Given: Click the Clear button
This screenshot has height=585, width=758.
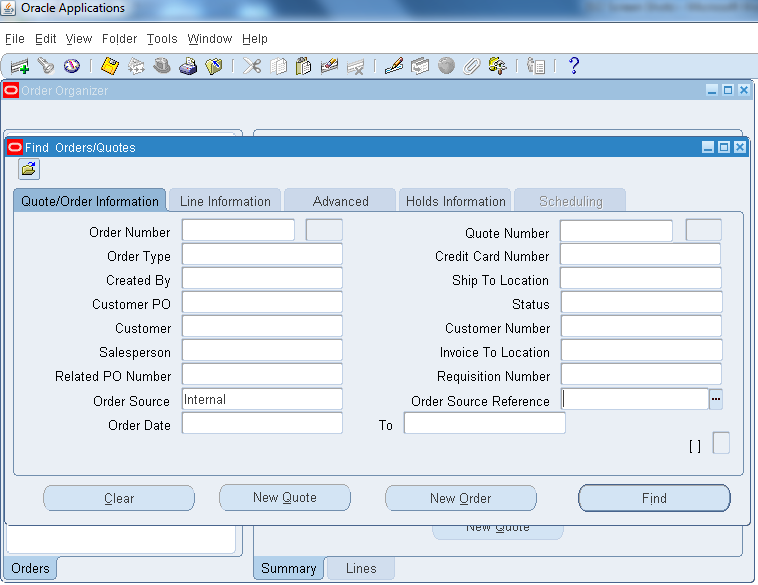Looking at the screenshot, I should coord(119,498).
